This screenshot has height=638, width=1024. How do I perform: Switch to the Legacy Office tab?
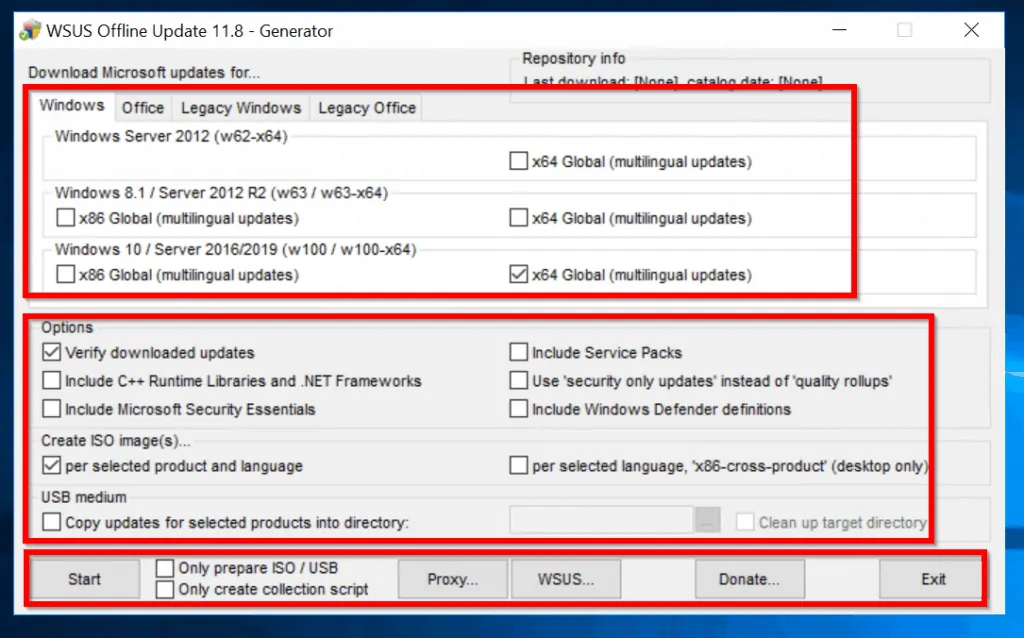(x=366, y=107)
